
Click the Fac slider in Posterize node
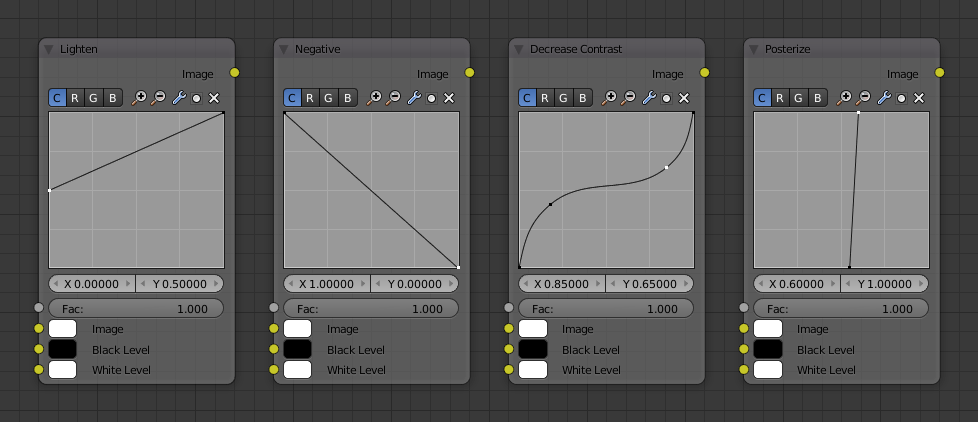841,309
